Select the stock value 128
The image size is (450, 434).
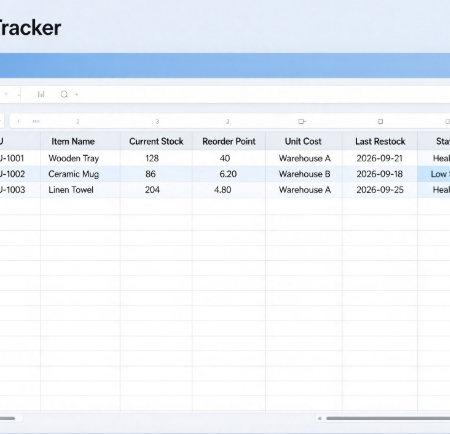pyautogui.click(x=152, y=158)
